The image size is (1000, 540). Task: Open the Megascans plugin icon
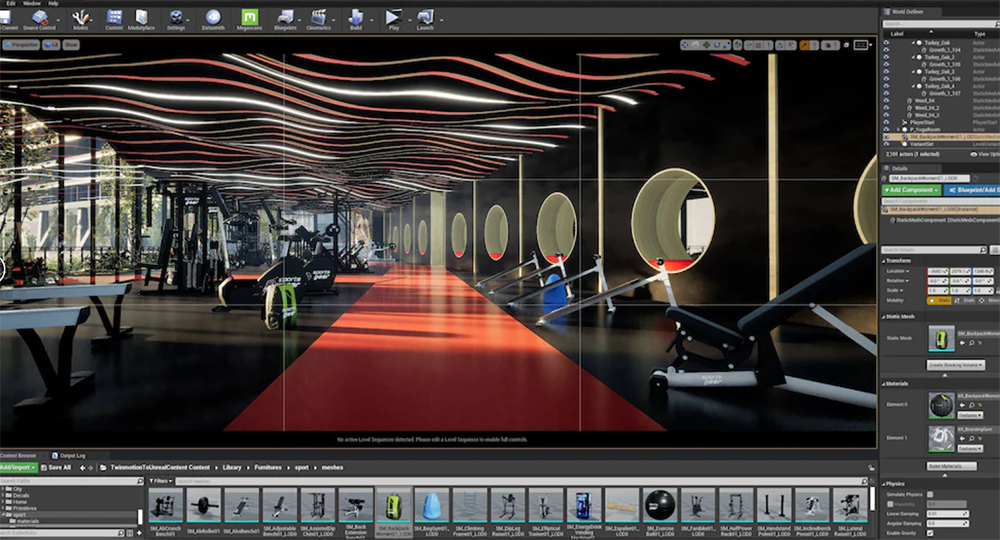click(249, 19)
